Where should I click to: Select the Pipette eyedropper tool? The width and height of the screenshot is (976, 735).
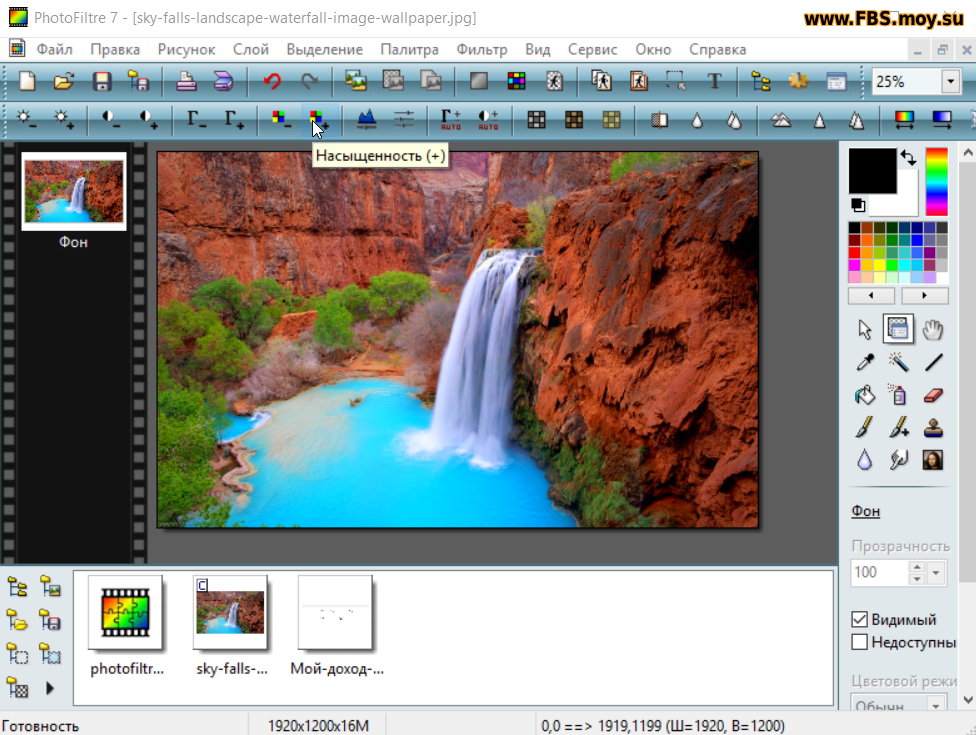point(865,362)
